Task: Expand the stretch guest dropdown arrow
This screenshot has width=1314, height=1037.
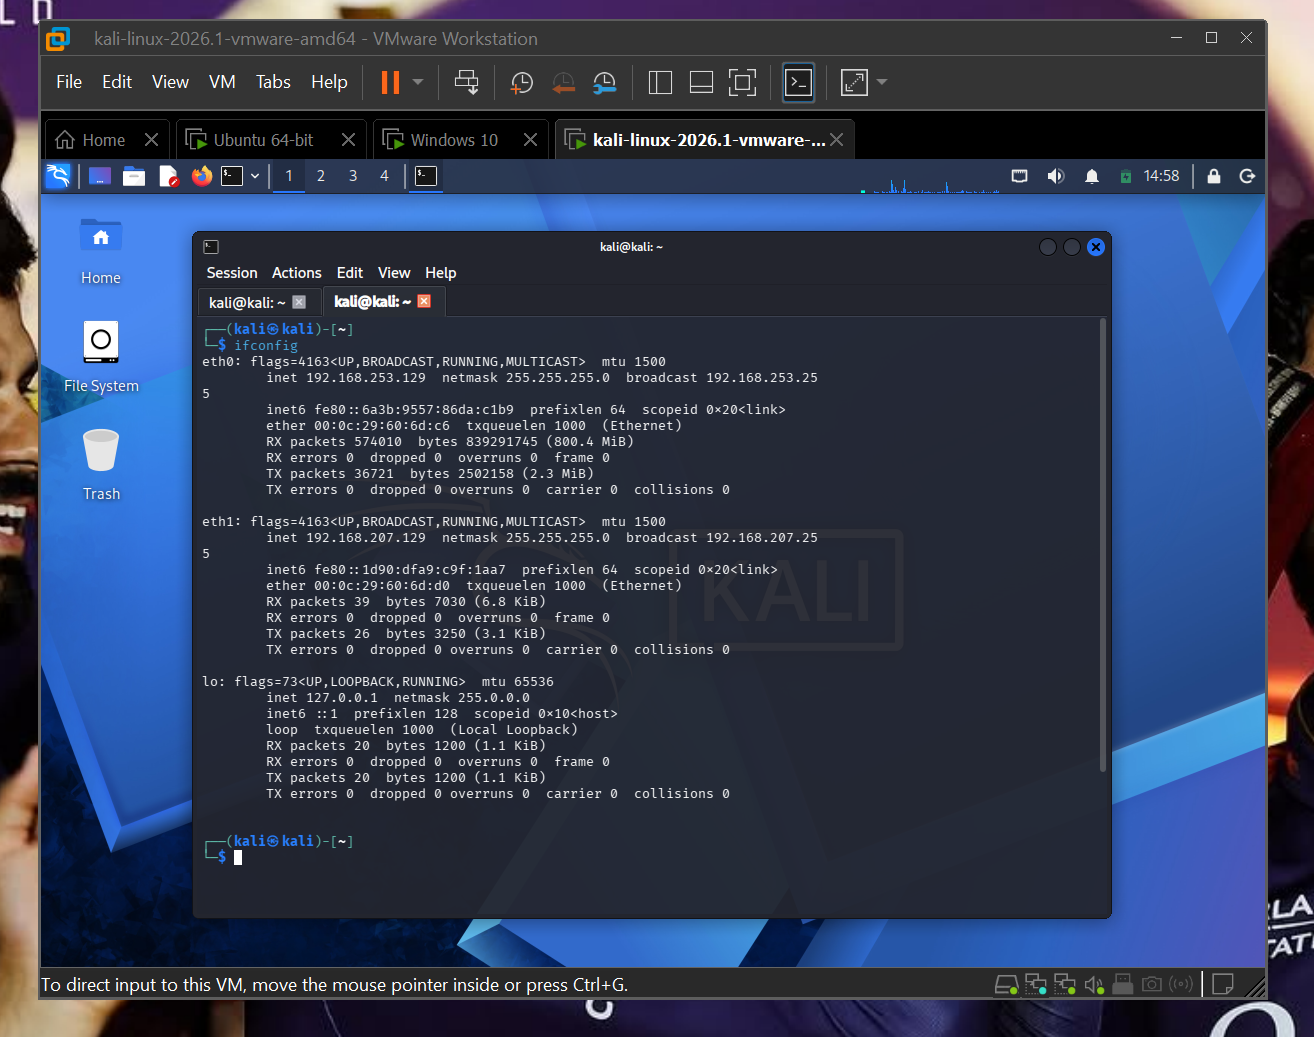Action: point(882,82)
